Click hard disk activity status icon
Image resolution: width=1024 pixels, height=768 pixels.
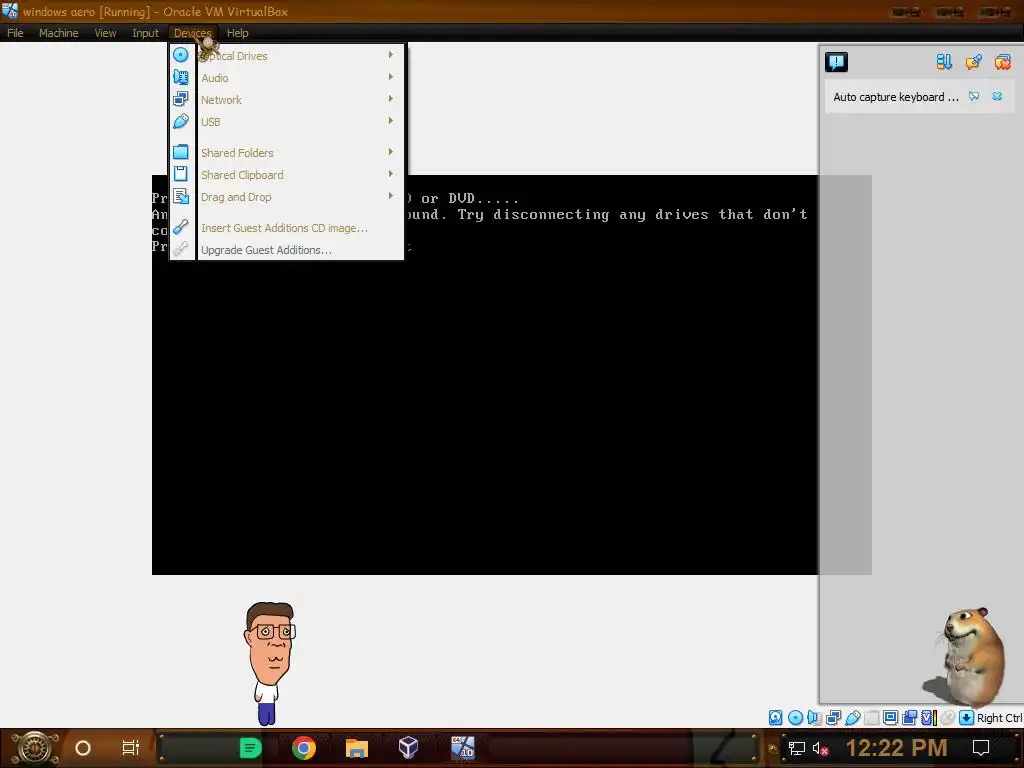coord(775,718)
